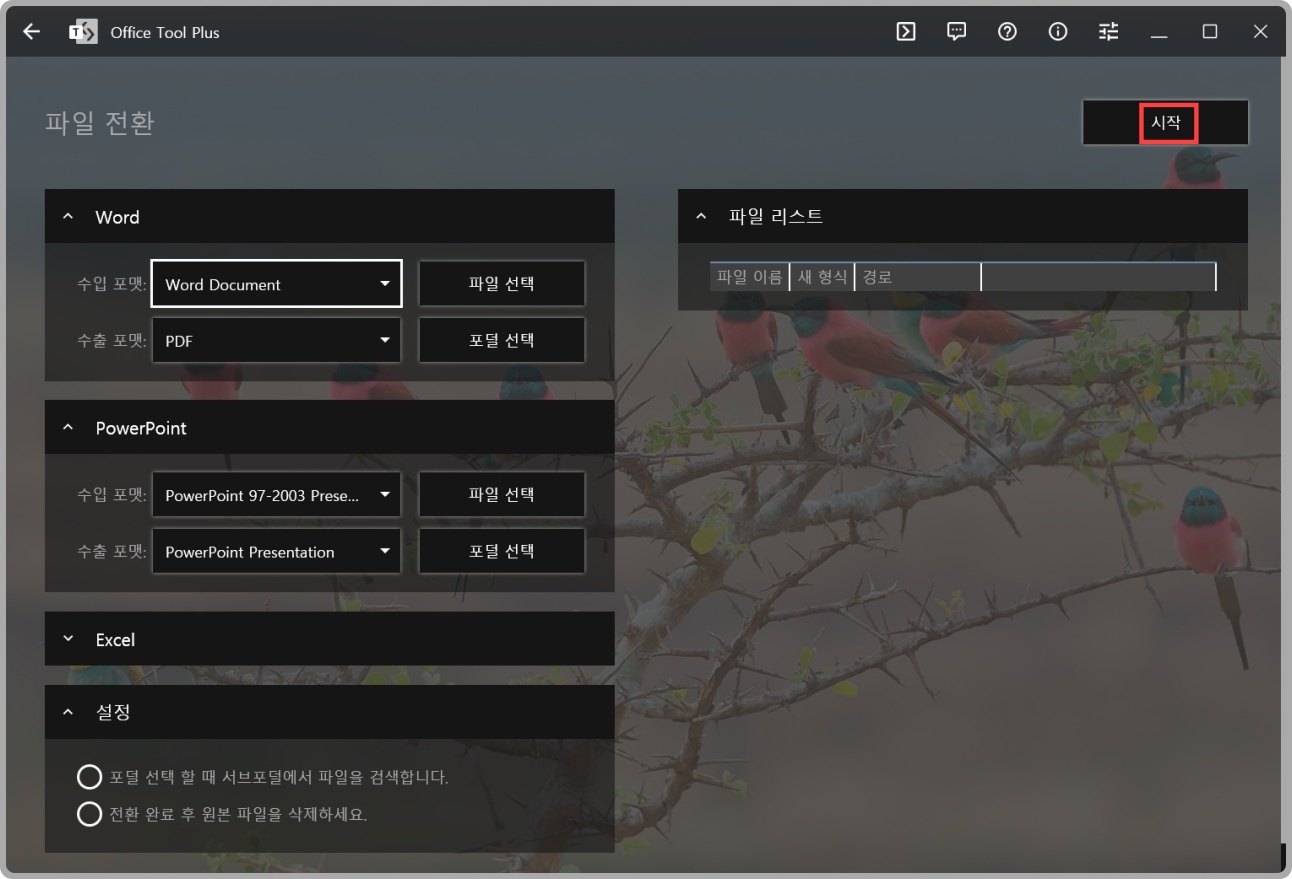Open the command console icon

tap(906, 32)
